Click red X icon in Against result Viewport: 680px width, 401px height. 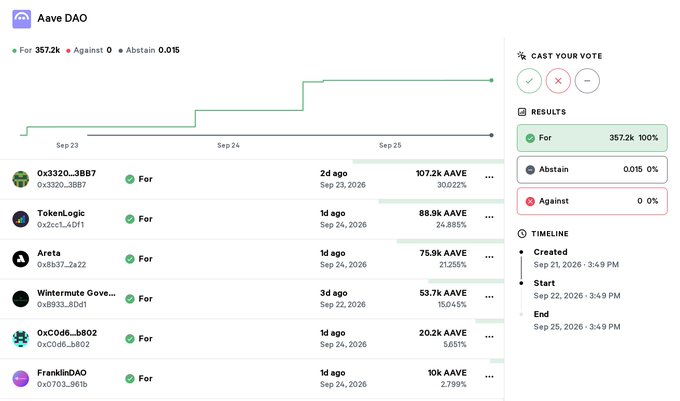(530, 201)
